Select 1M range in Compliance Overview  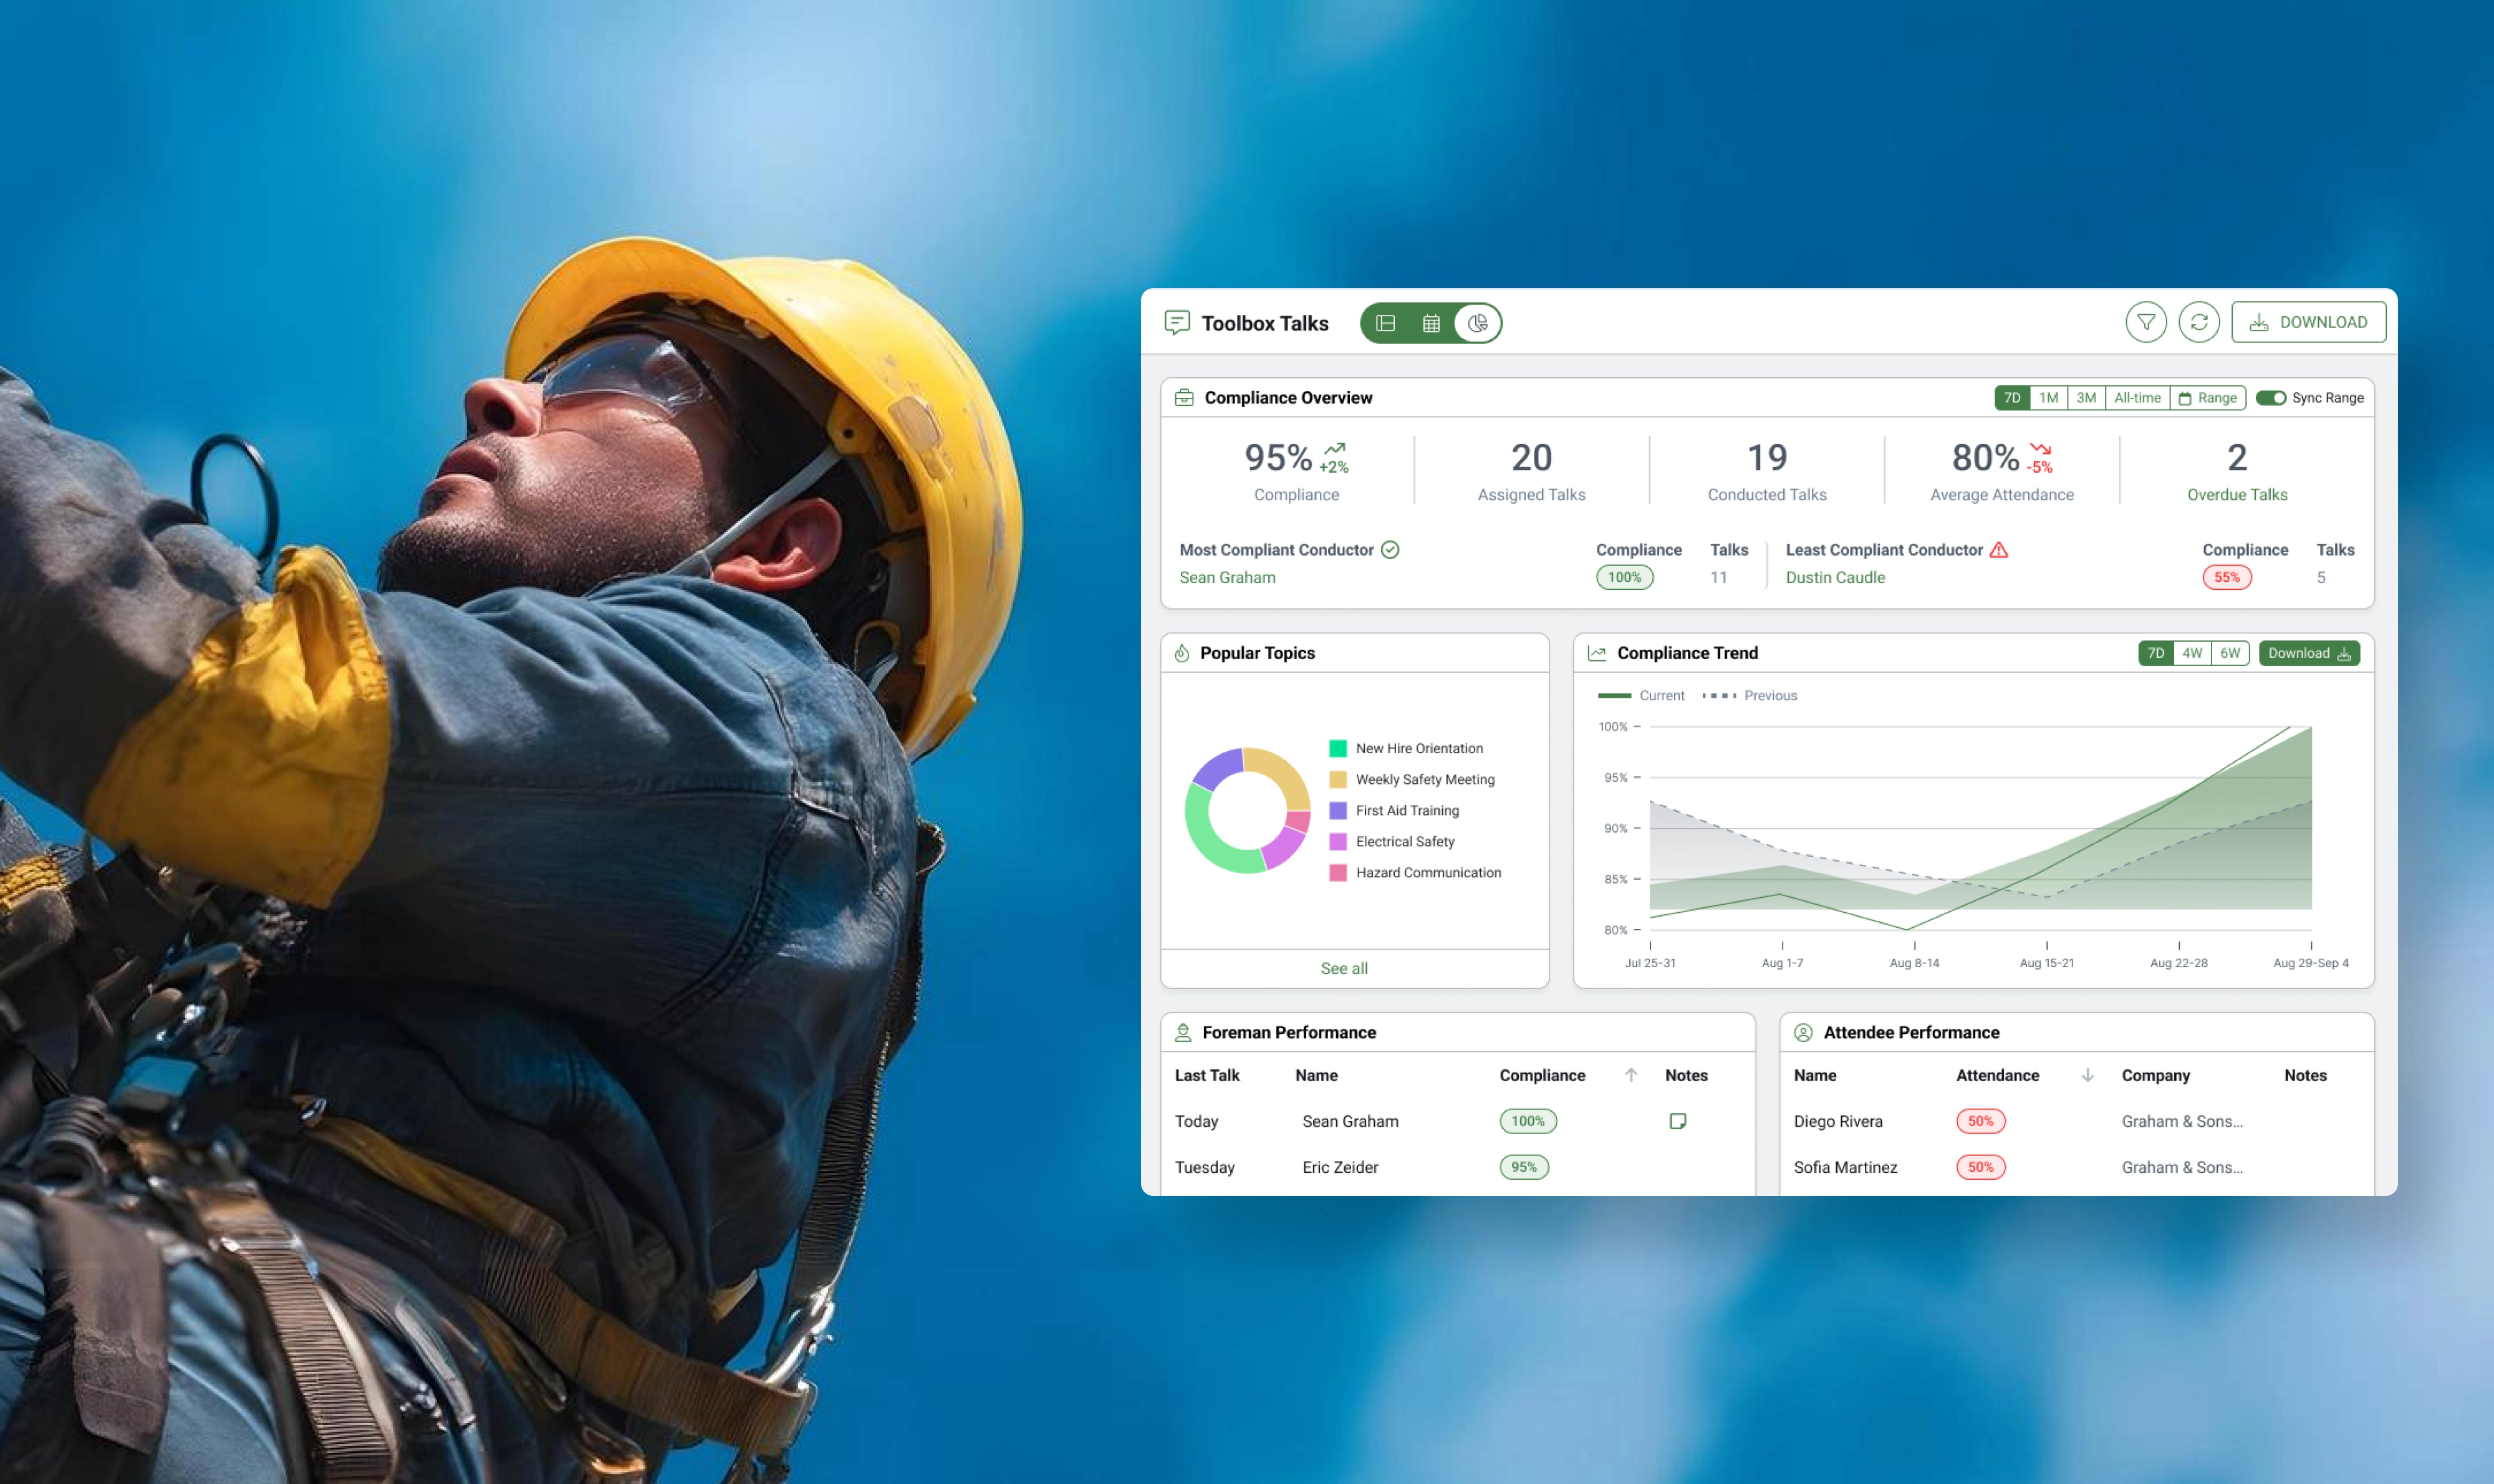(2048, 398)
